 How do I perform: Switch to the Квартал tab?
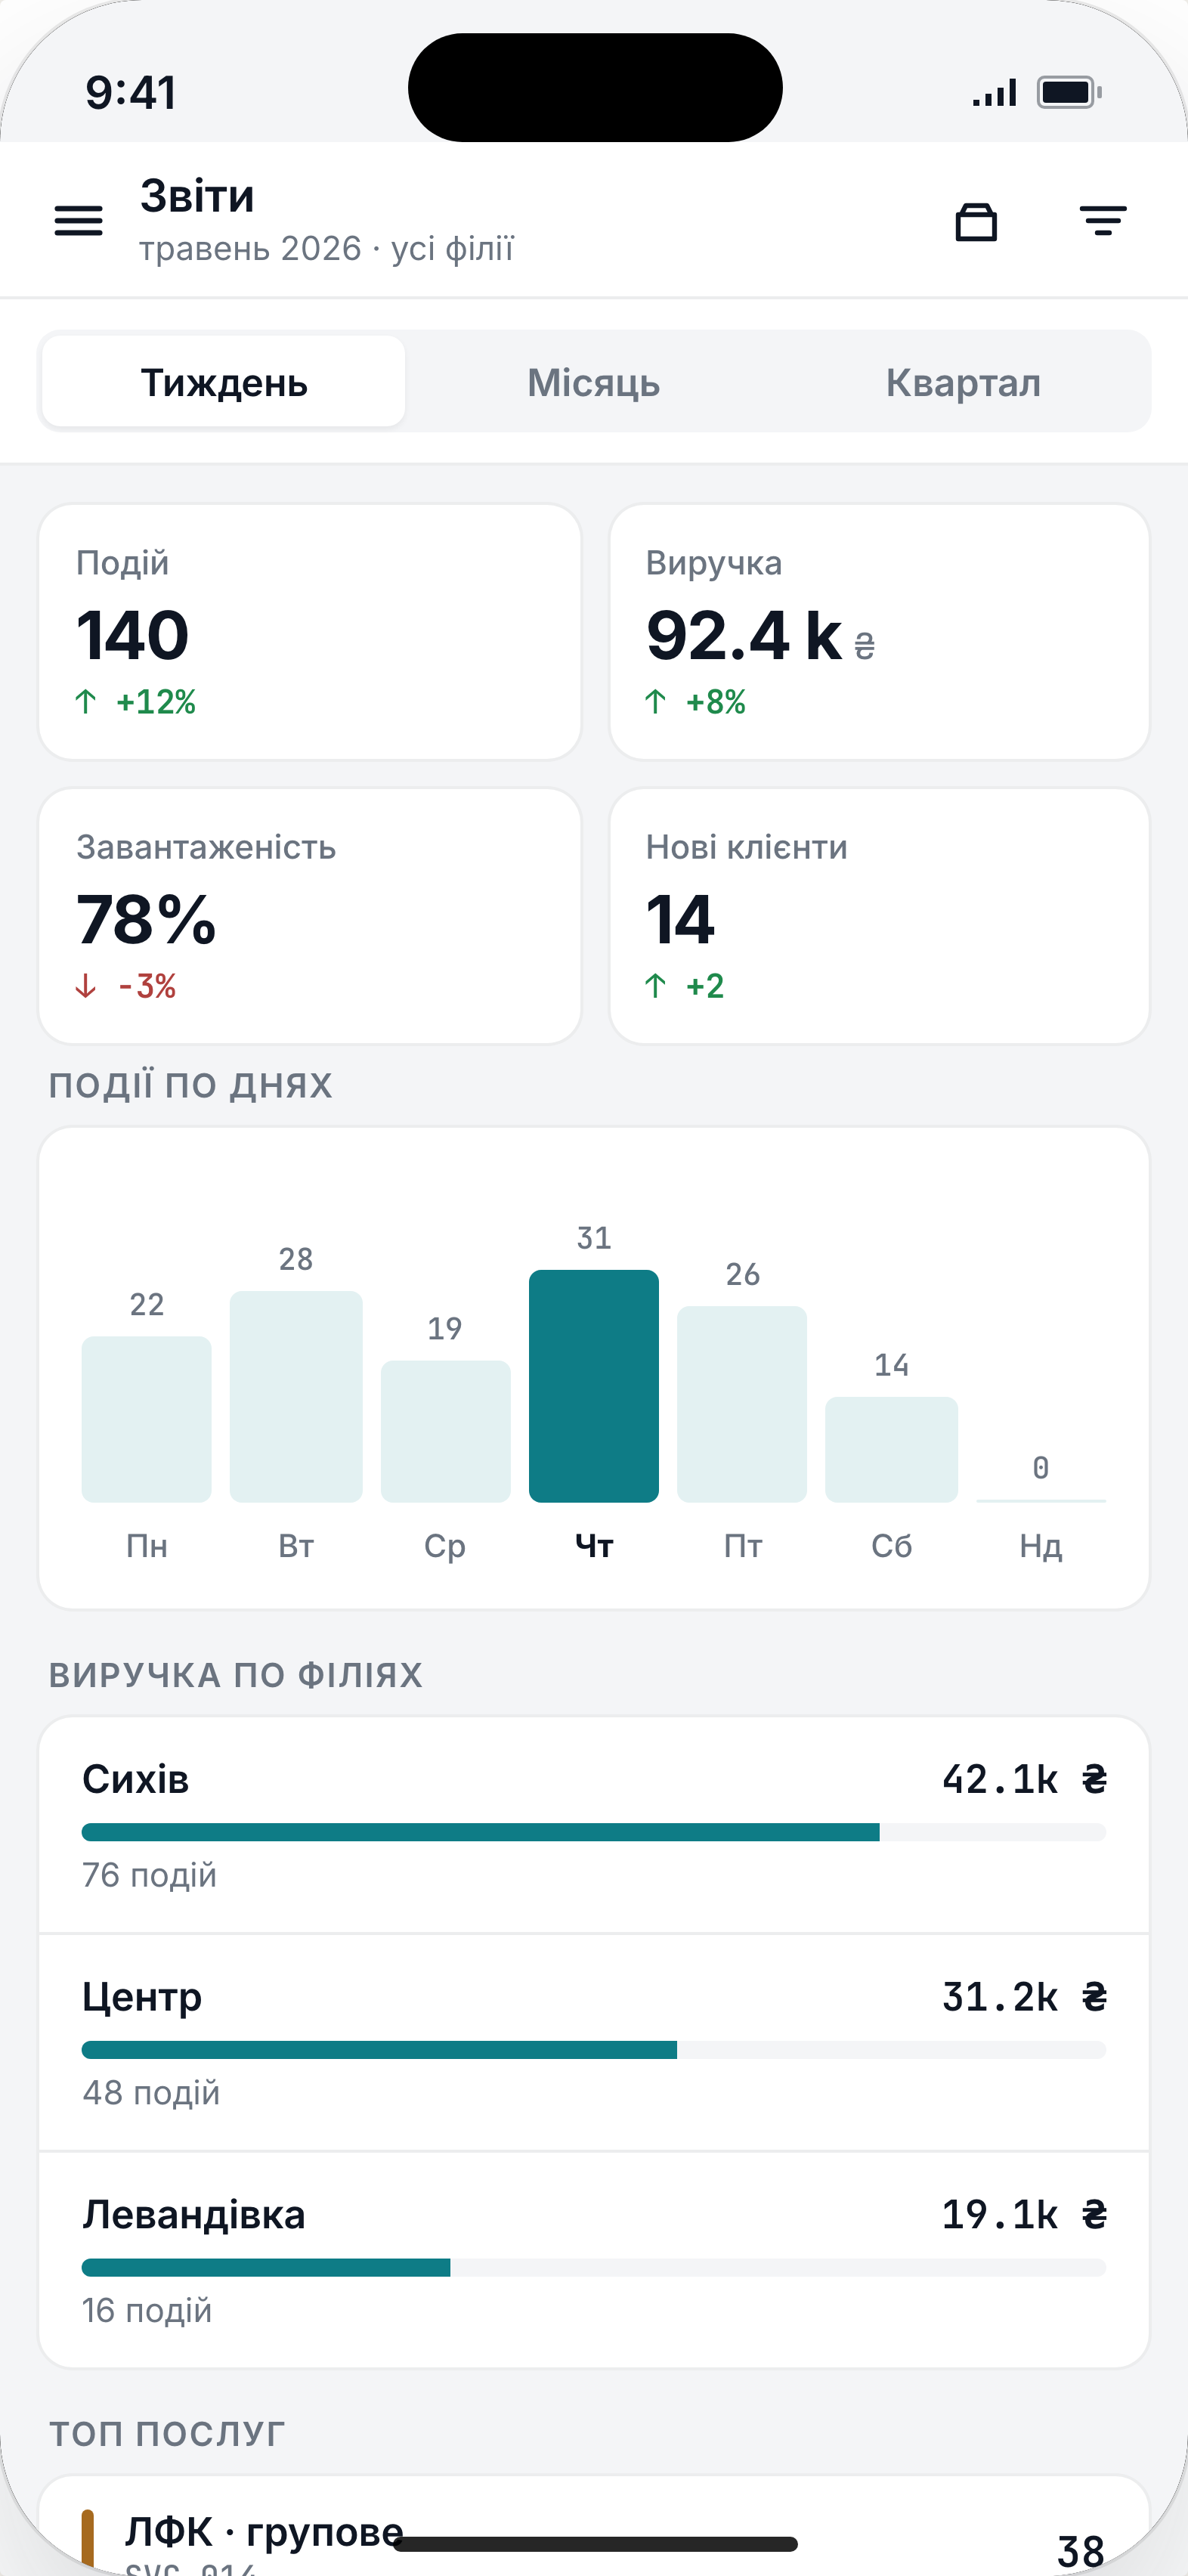(x=963, y=382)
